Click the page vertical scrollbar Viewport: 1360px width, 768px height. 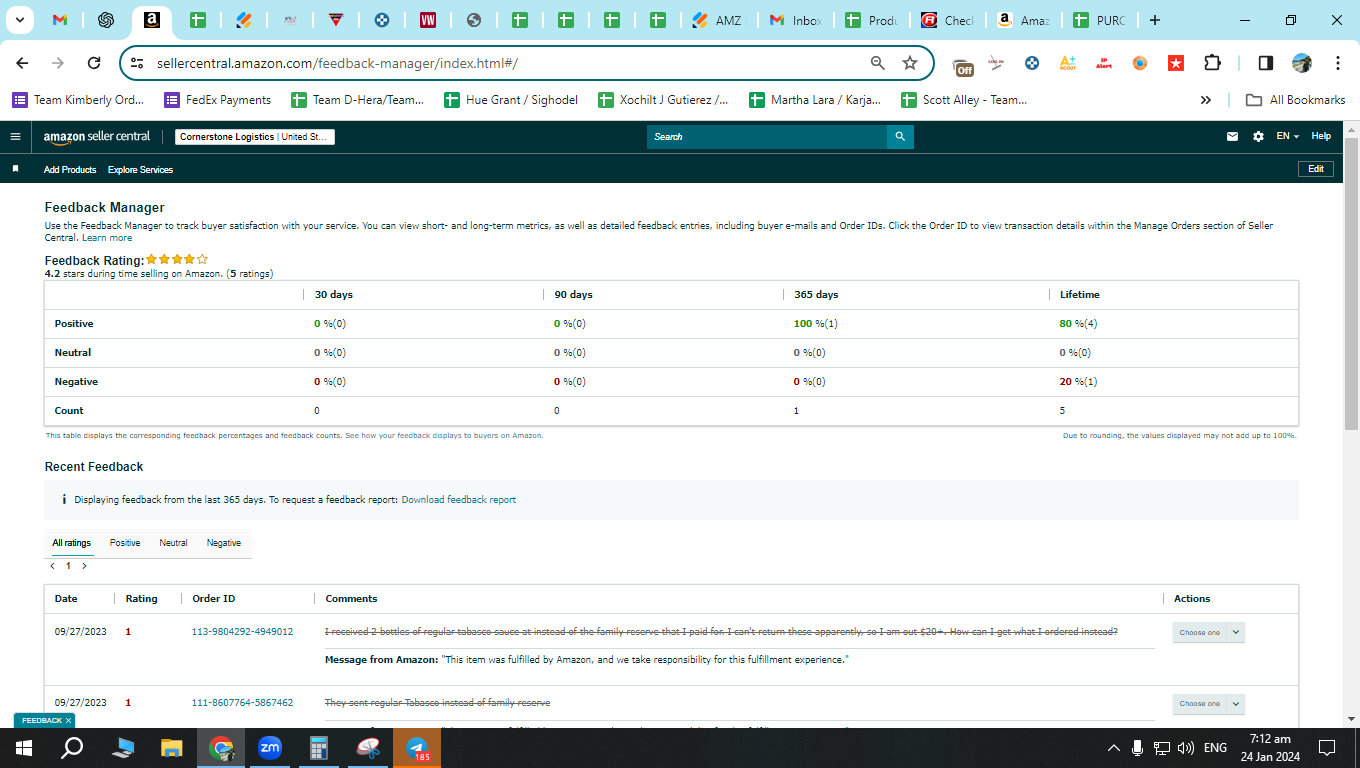click(x=1351, y=285)
